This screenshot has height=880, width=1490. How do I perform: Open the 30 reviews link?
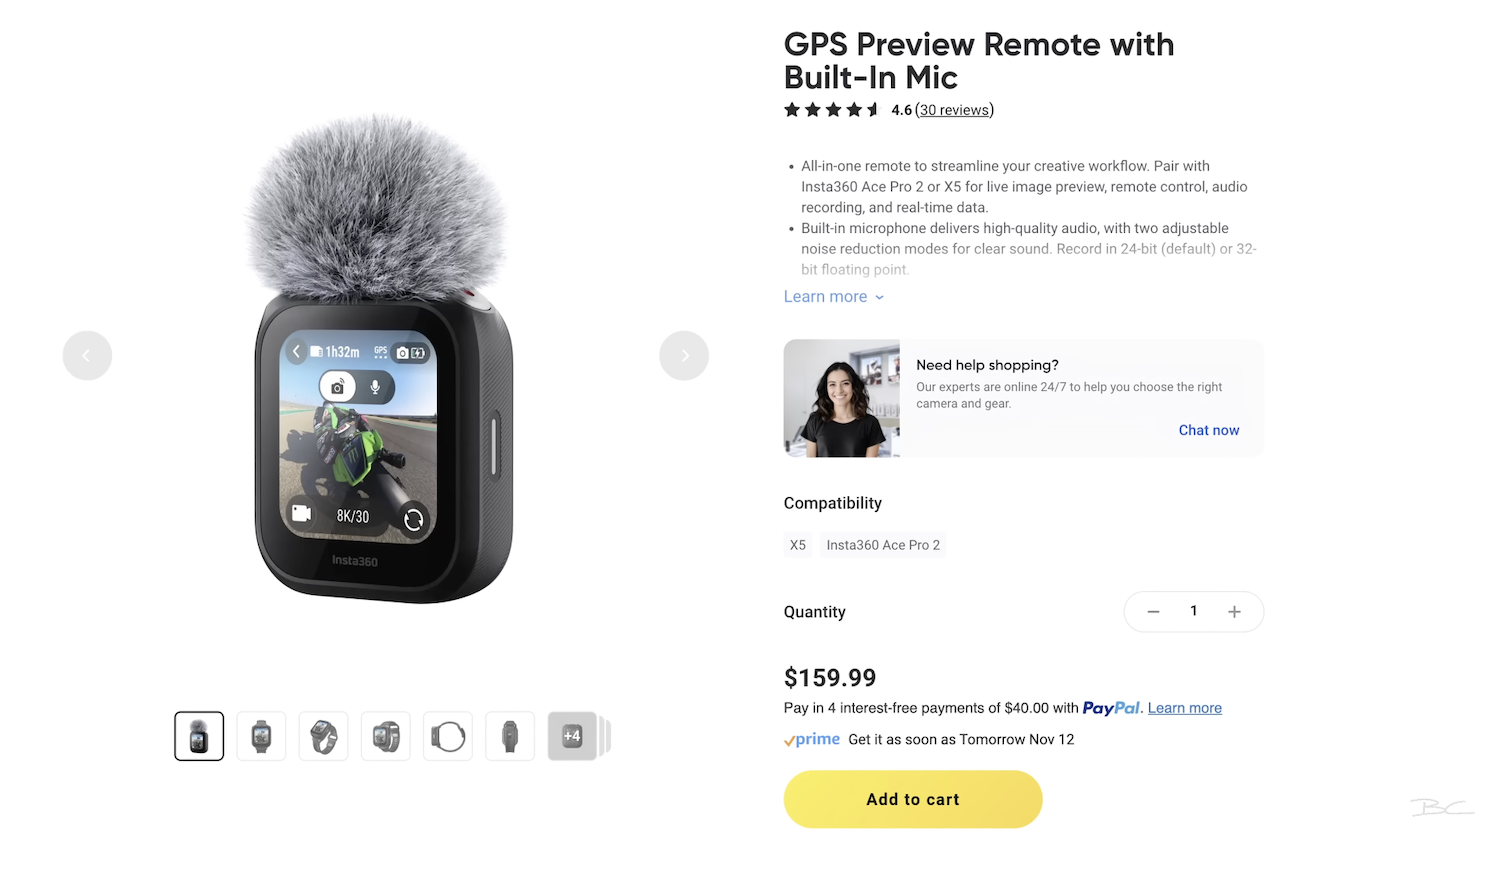coord(955,110)
